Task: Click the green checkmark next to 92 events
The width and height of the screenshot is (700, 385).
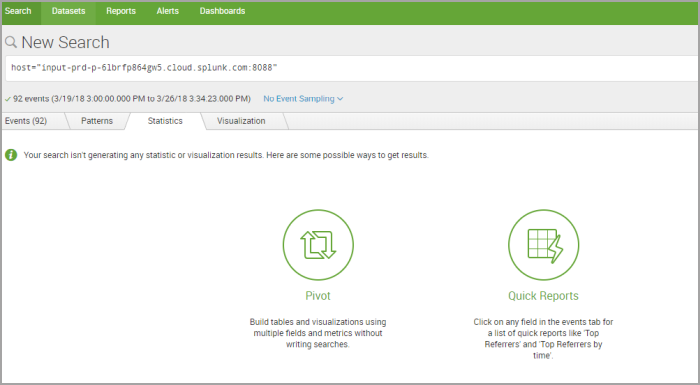Action: pos(8,99)
